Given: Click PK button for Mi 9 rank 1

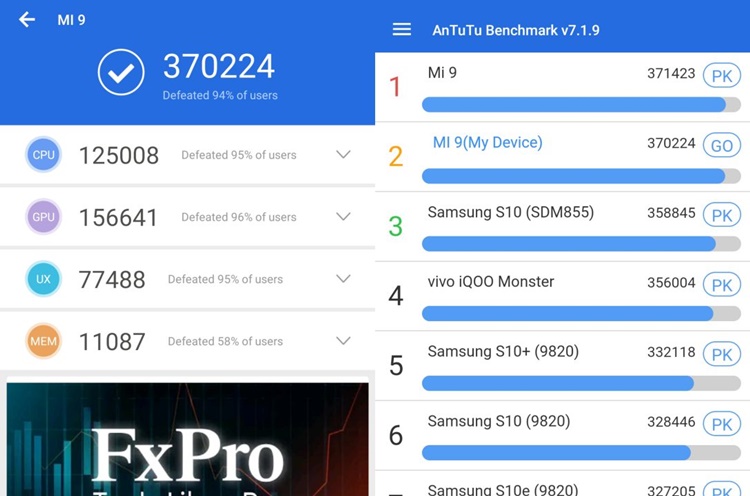Looking at the screenshot, I should tap(722, 76).
